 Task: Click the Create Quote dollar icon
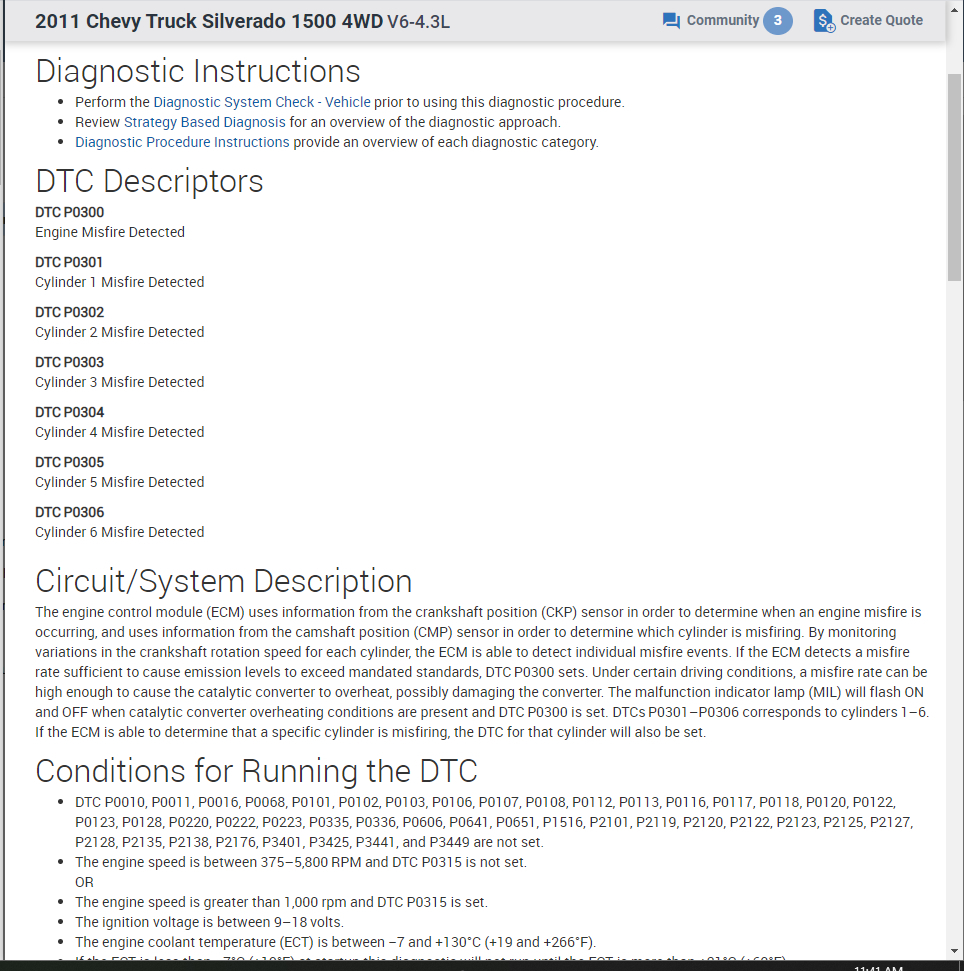pyautogui.click(x=824, y=21)
